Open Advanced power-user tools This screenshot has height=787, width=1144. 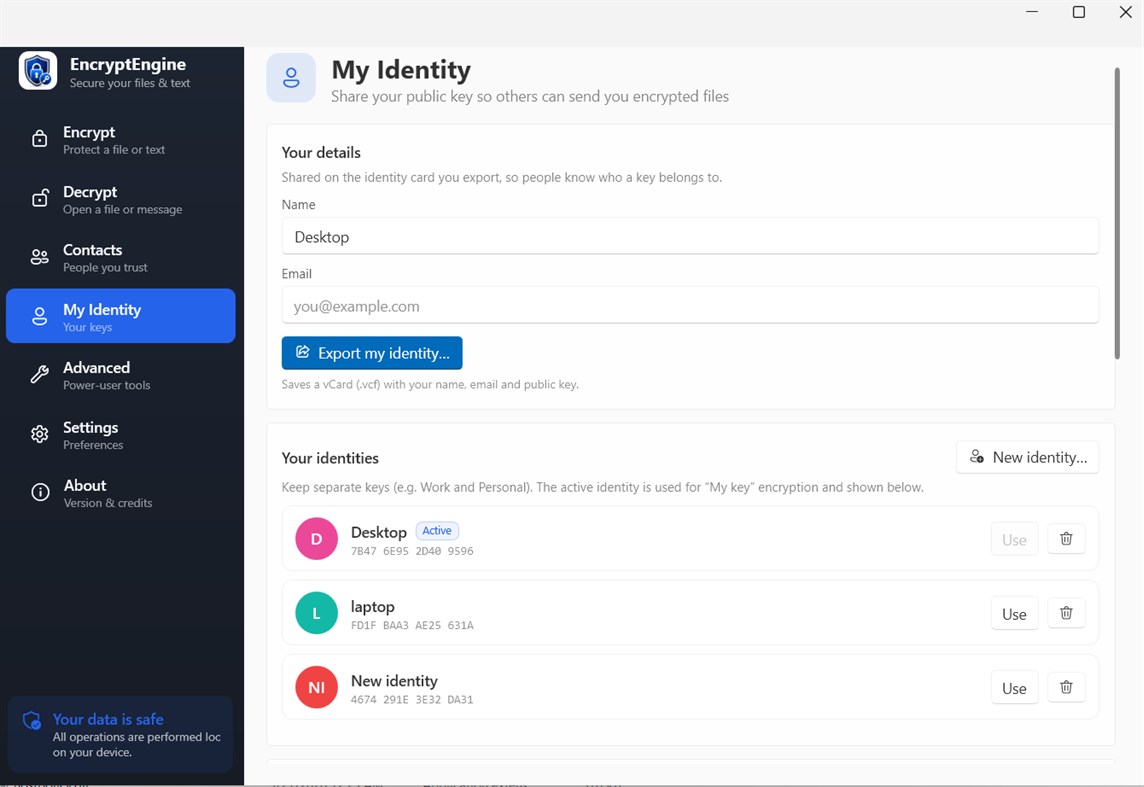coord(120,375)
